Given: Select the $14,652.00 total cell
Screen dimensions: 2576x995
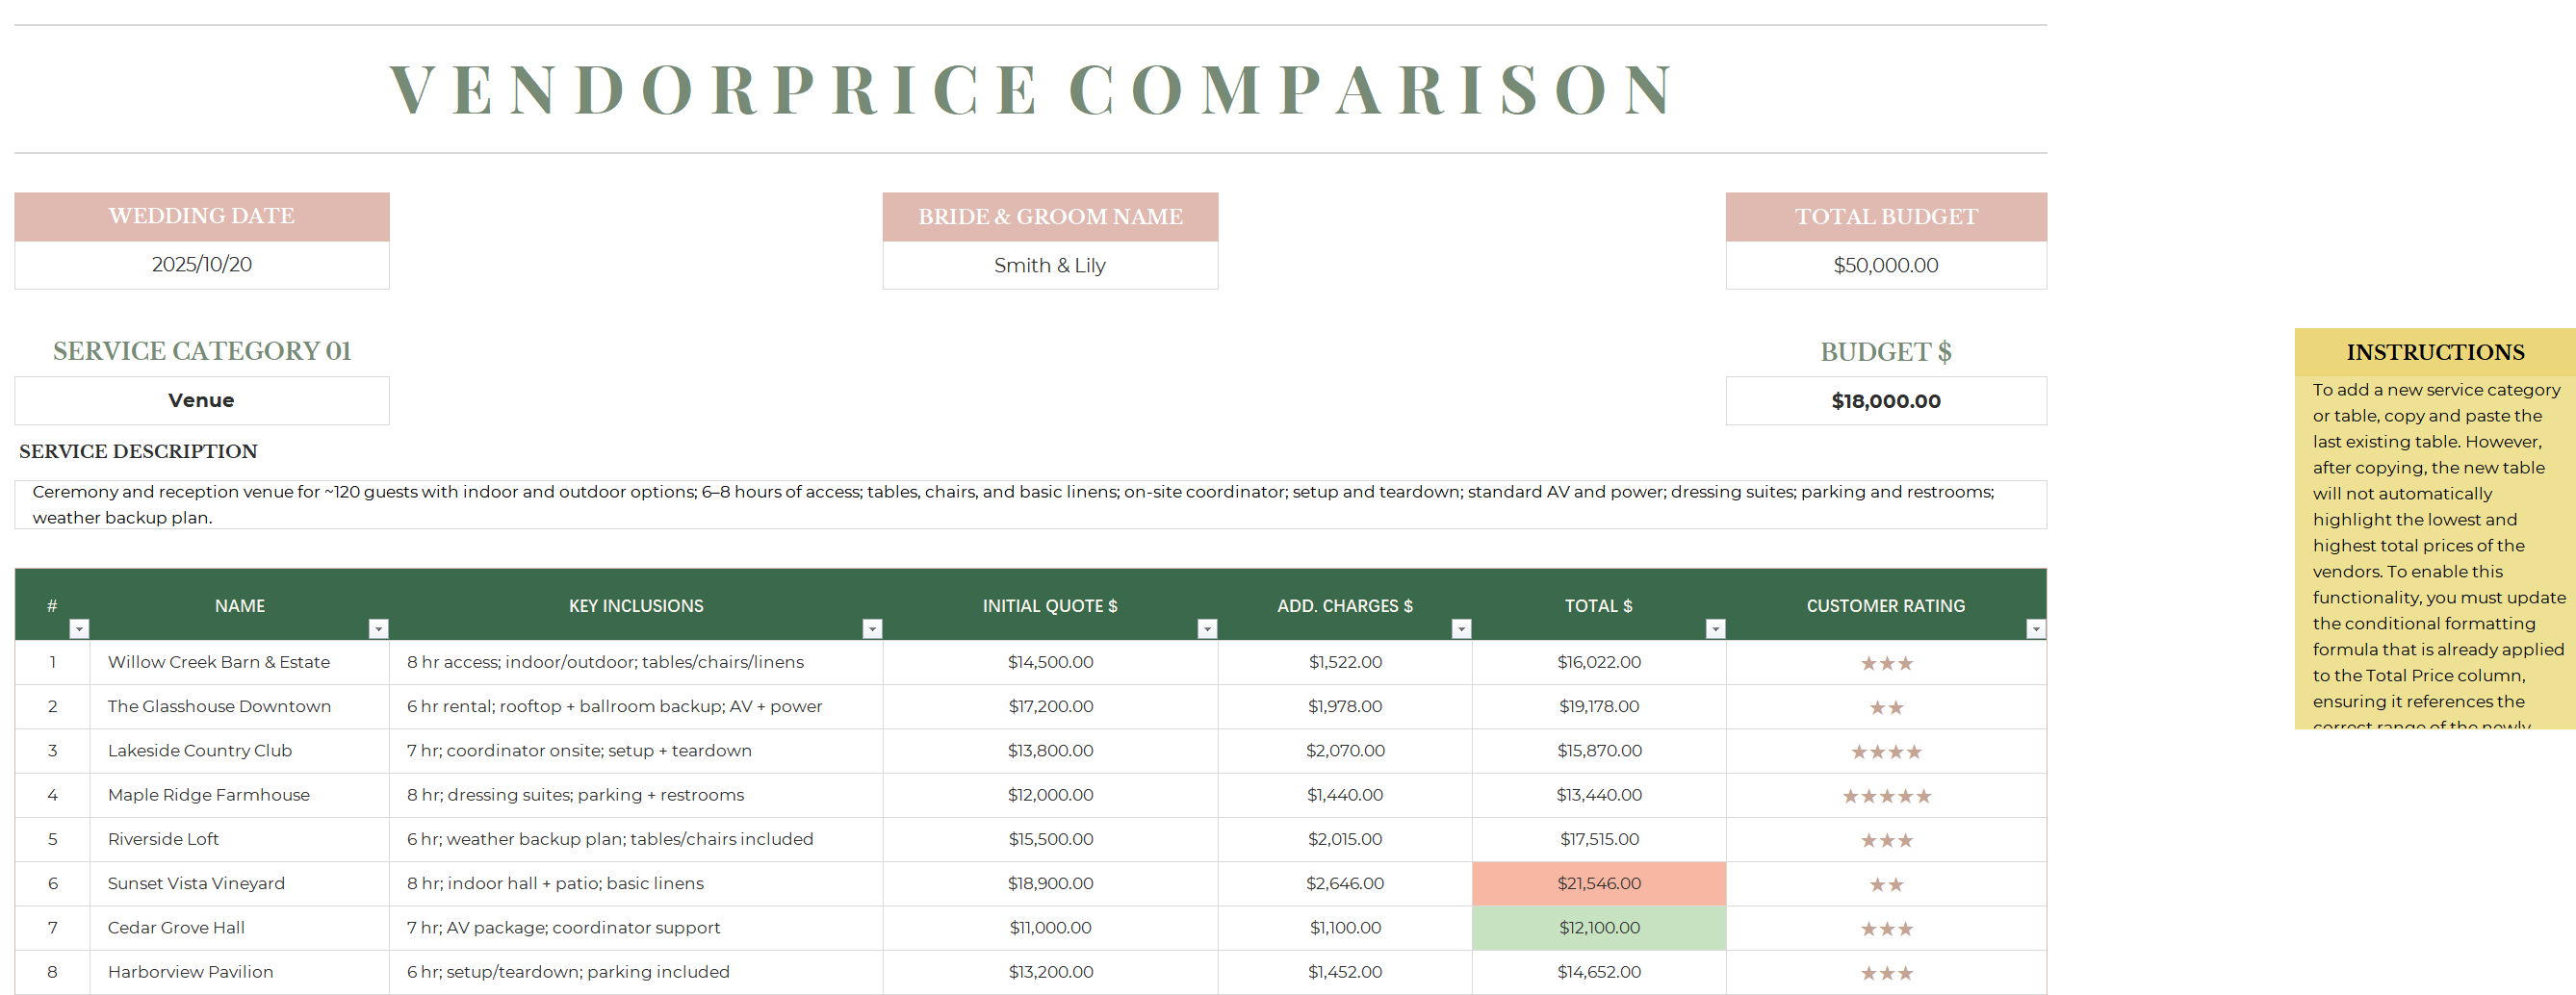Looking at the screenshot, I should click(x=1599, y=971).
